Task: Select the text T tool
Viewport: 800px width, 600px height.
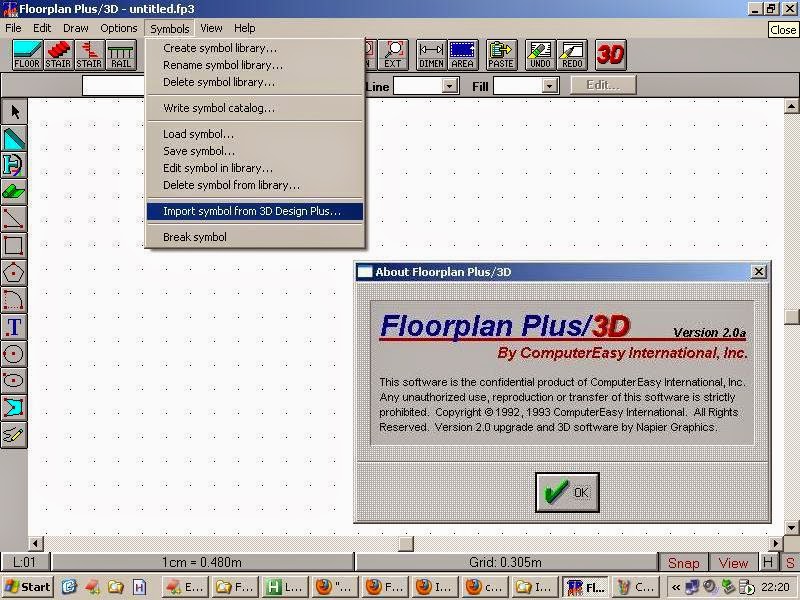Action: (x=14, y=327)
